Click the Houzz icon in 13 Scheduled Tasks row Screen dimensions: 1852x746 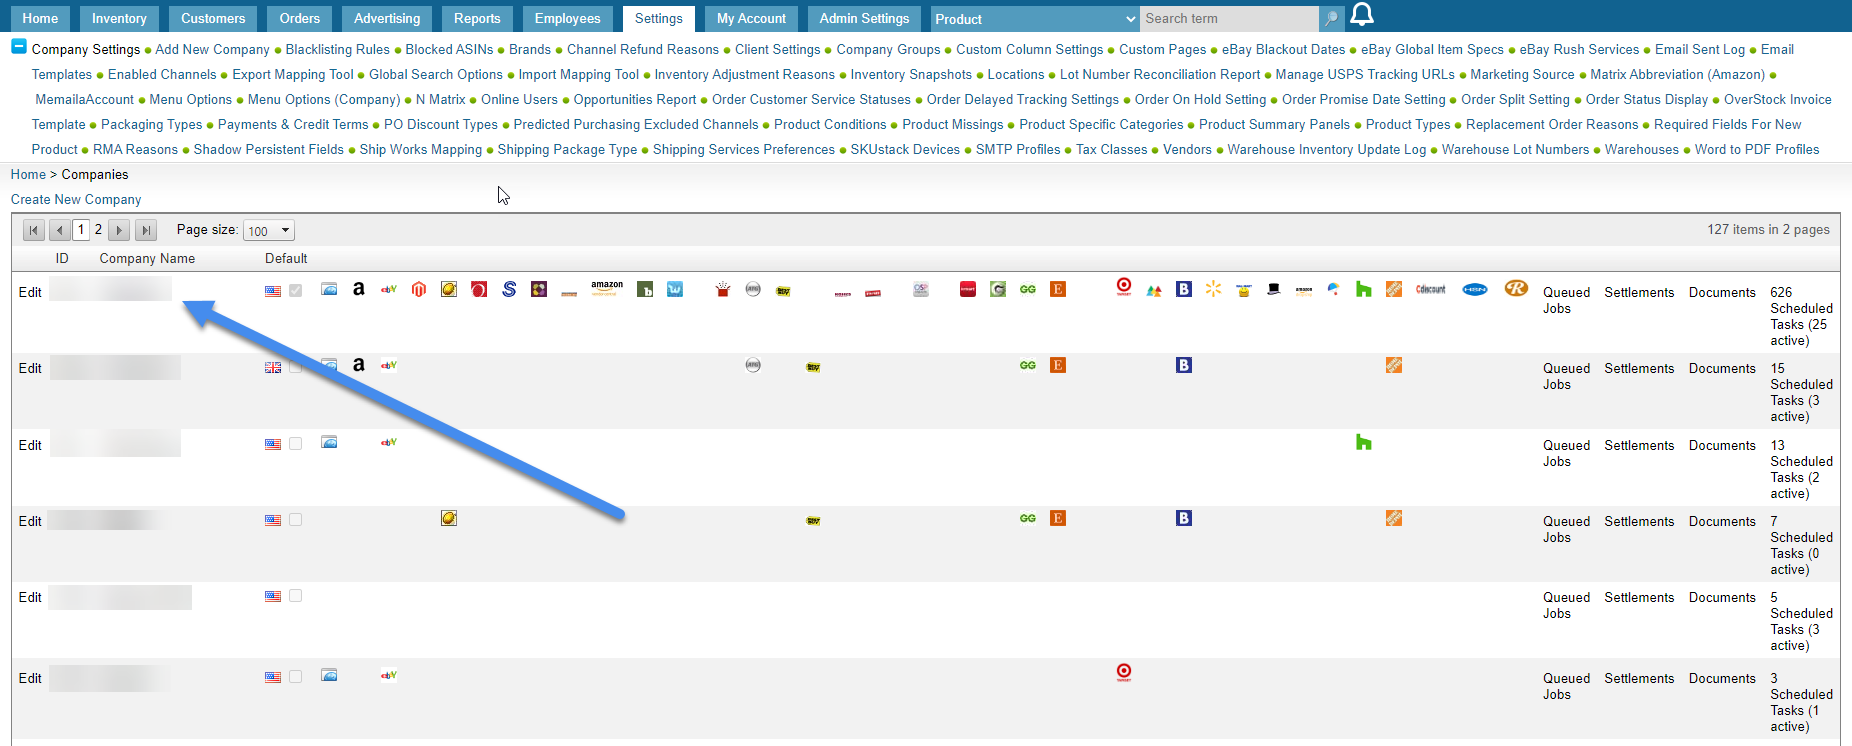[1364, 442]
